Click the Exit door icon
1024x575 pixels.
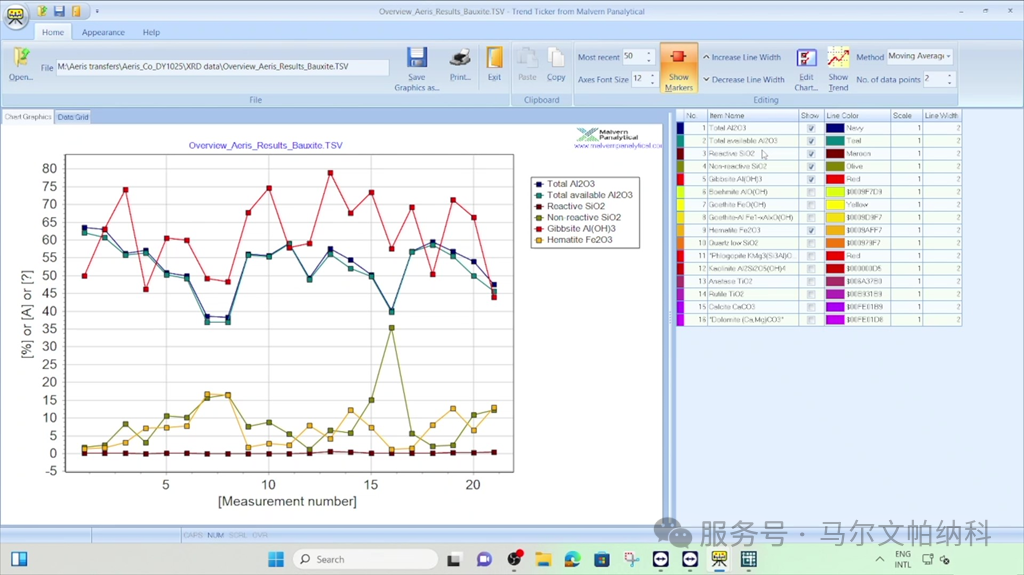tap(494, 59)
